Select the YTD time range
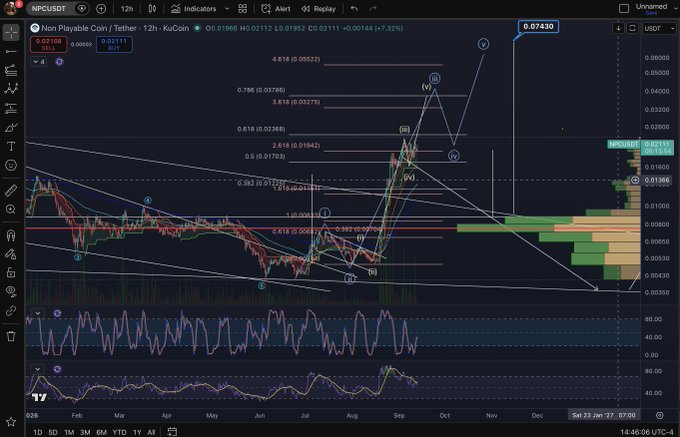 [x=119, y=432]
